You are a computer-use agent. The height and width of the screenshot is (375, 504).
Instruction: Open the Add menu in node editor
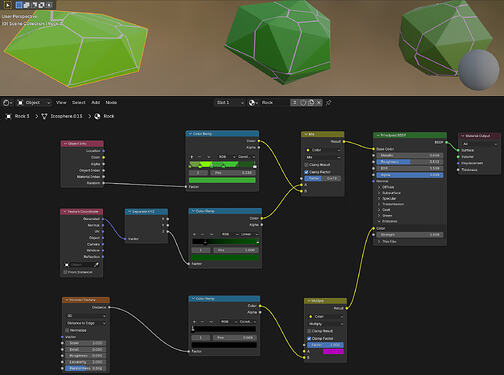pos(96,103)
